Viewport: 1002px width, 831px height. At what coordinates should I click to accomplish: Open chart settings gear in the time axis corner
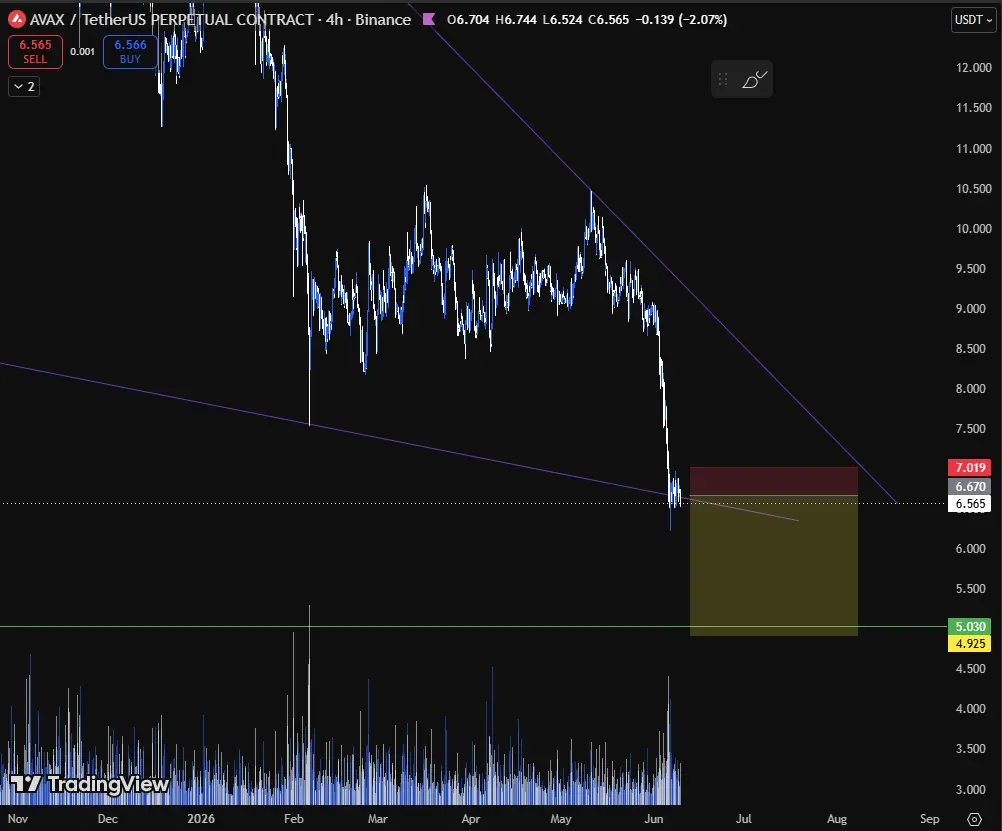point(975,819)
